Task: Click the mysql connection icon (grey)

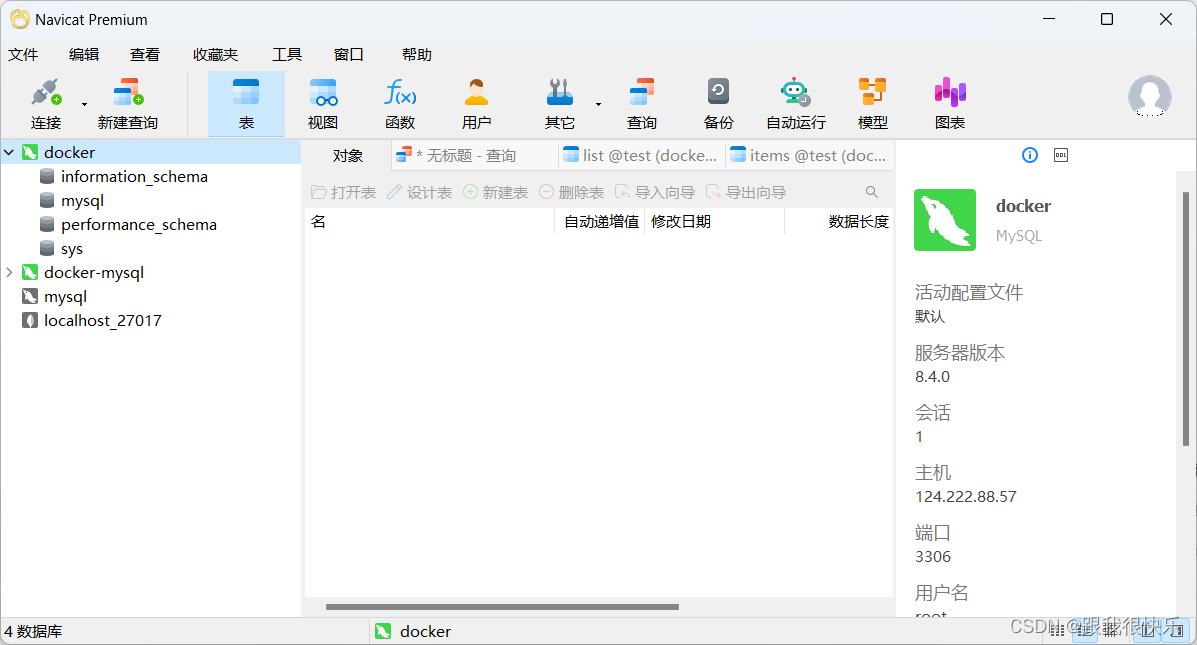Action: pyautogui.click(x=30, y=296)
